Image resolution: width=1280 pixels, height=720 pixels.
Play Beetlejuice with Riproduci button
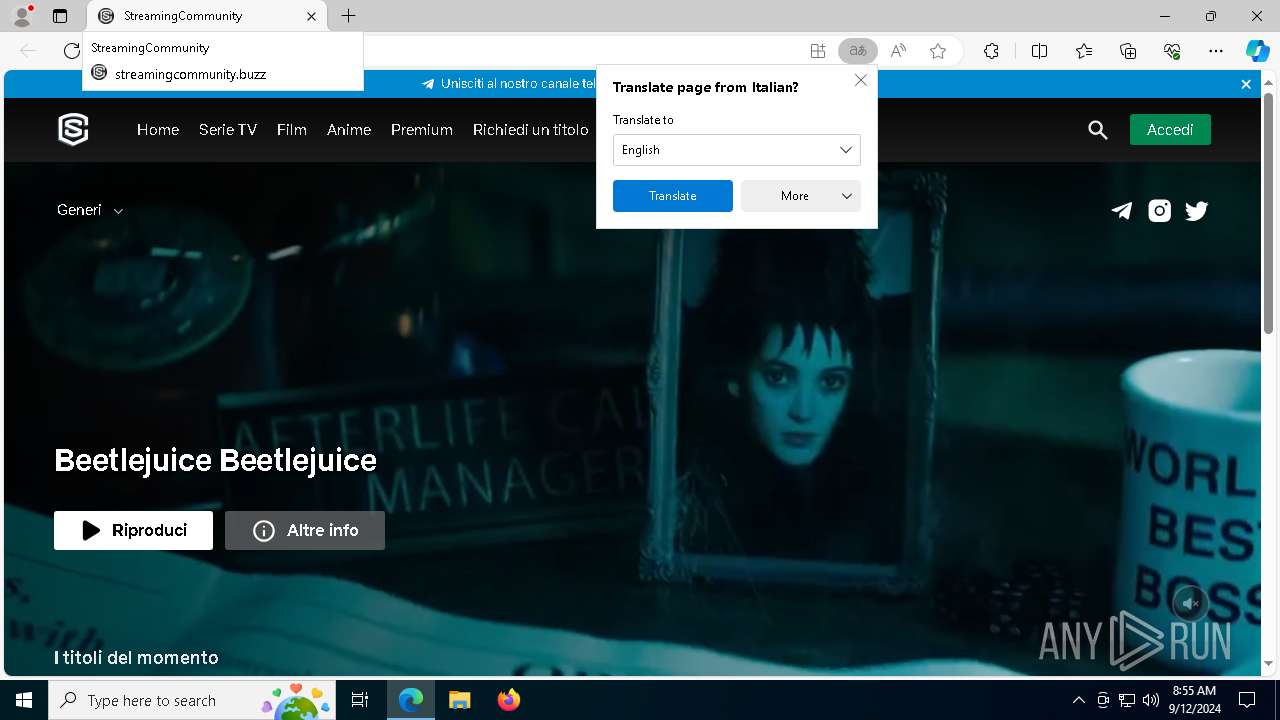coord(134,530)
